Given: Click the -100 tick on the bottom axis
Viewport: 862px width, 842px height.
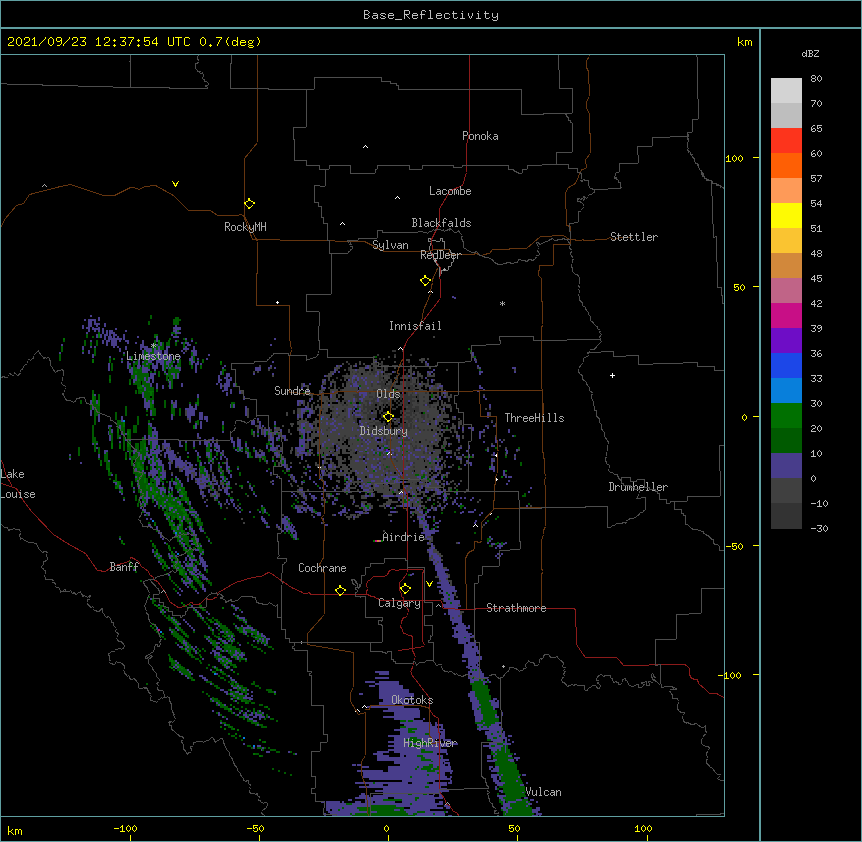Looking at the screenshot, I should click(125, 828).
